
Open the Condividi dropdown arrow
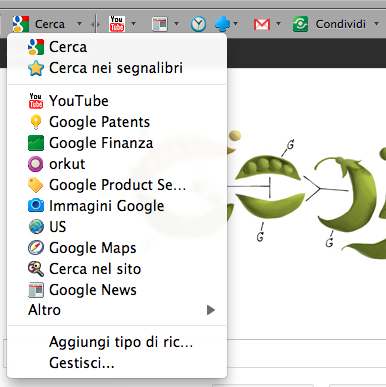coord(376,24)
